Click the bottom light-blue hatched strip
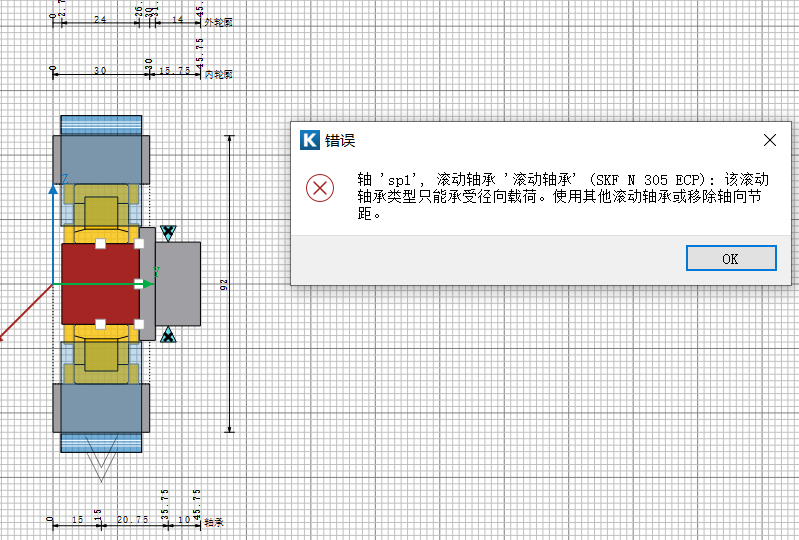This screenshot has width=799, height=540. (101, 443)
